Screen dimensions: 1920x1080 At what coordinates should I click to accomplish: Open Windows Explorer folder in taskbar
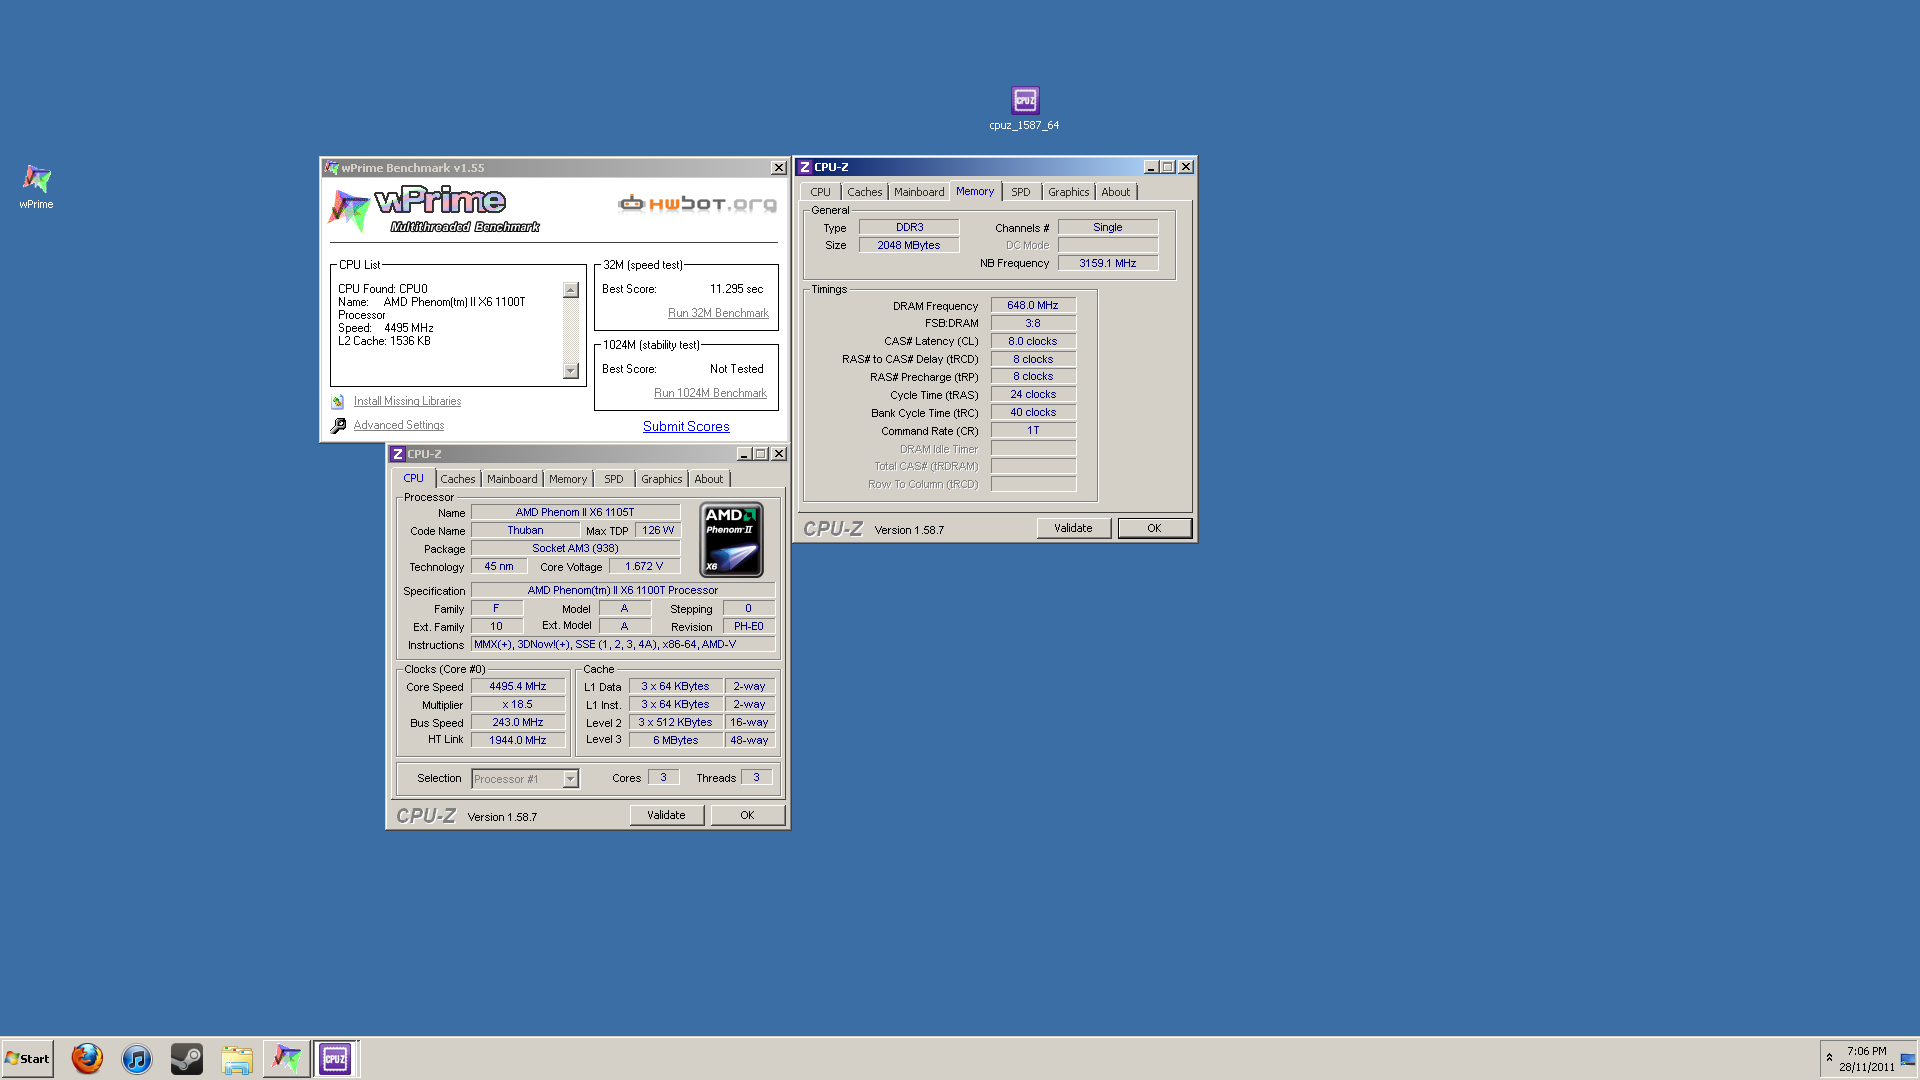coord(237,1058)
